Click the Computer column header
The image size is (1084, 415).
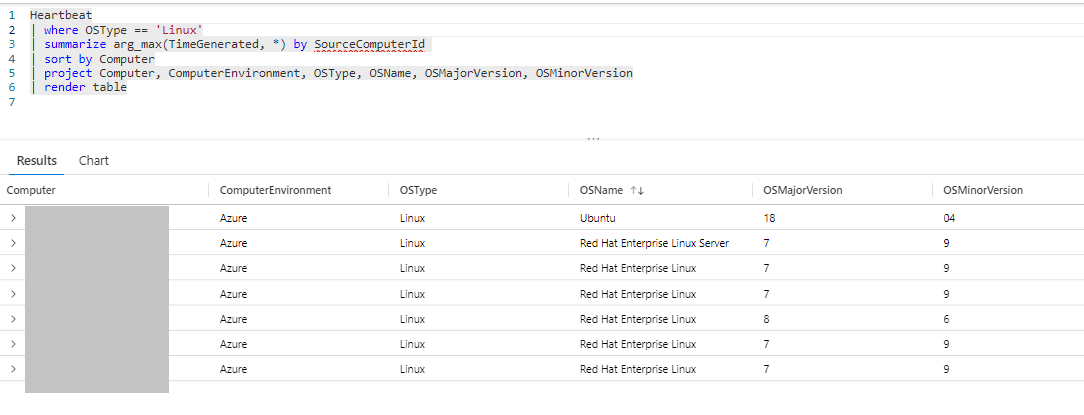click(x=32, y=190)
